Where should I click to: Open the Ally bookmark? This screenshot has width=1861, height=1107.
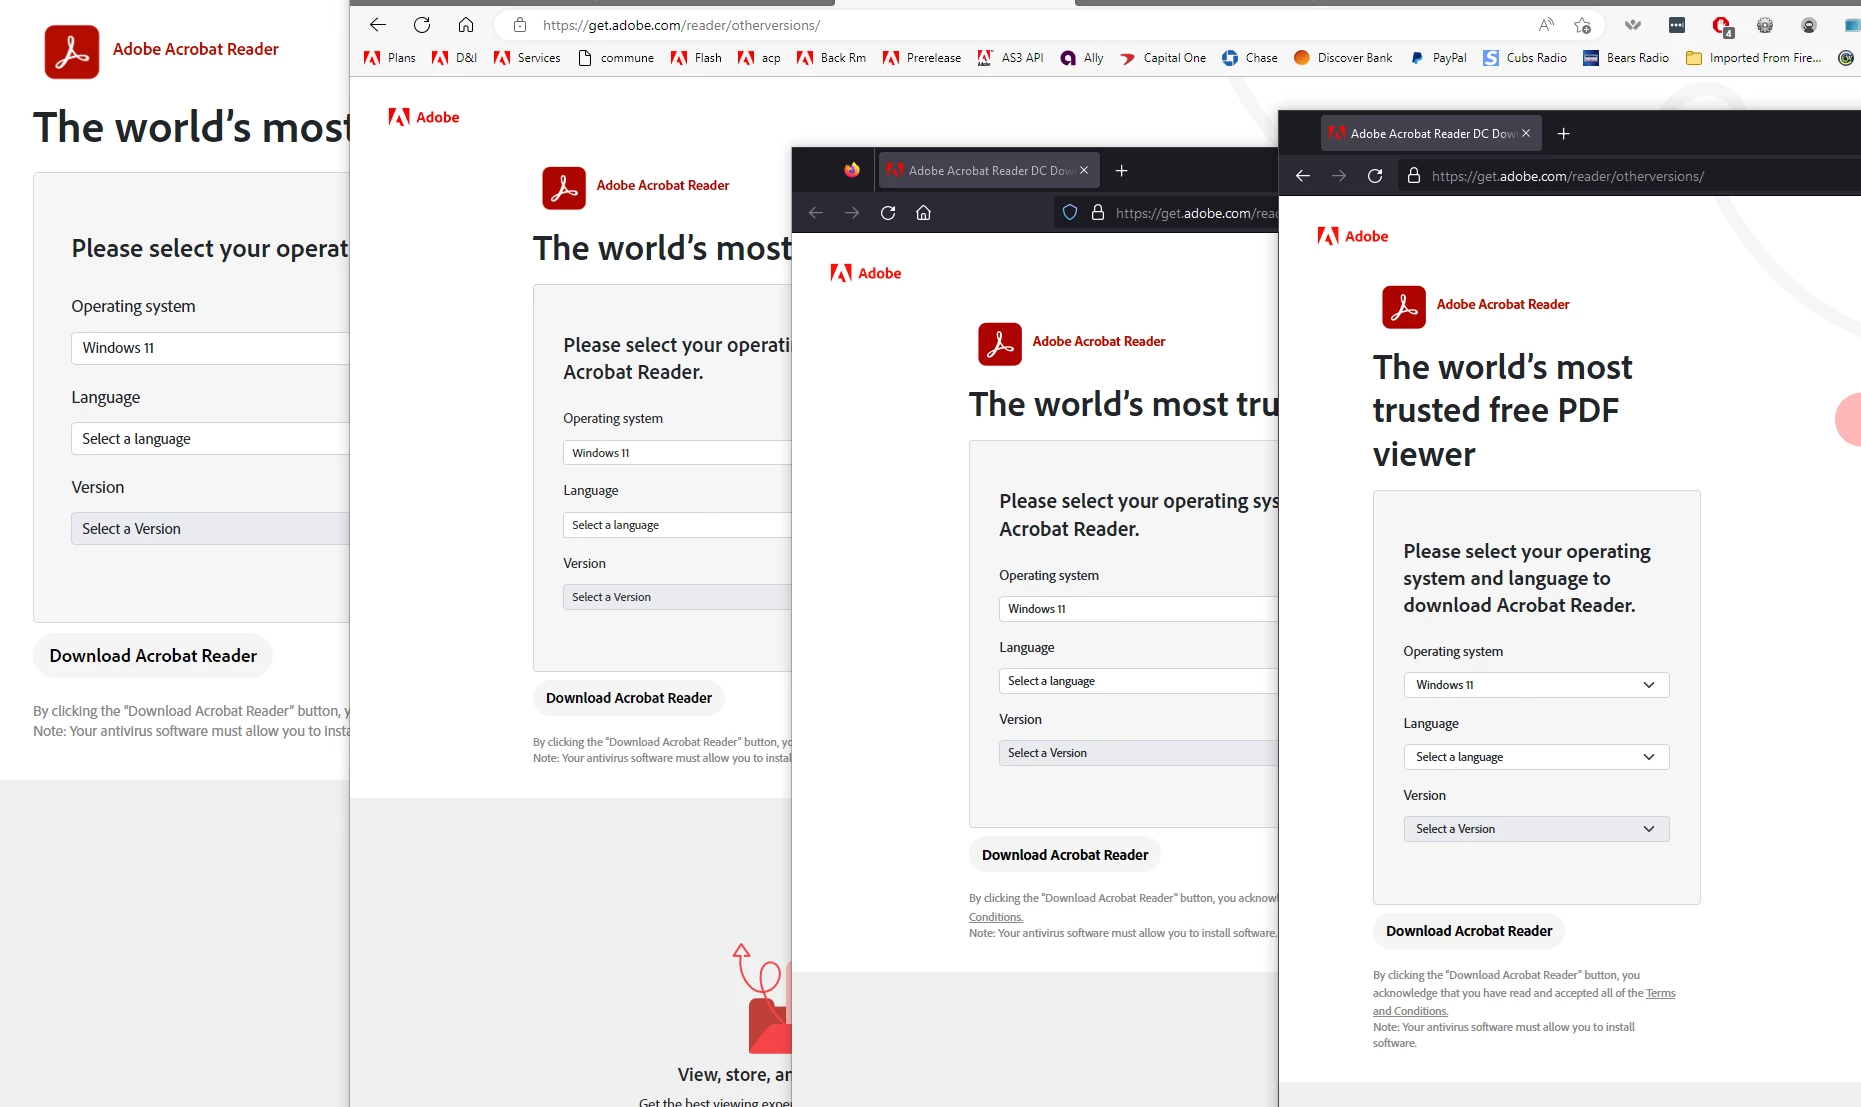[x=1082, y=58]
